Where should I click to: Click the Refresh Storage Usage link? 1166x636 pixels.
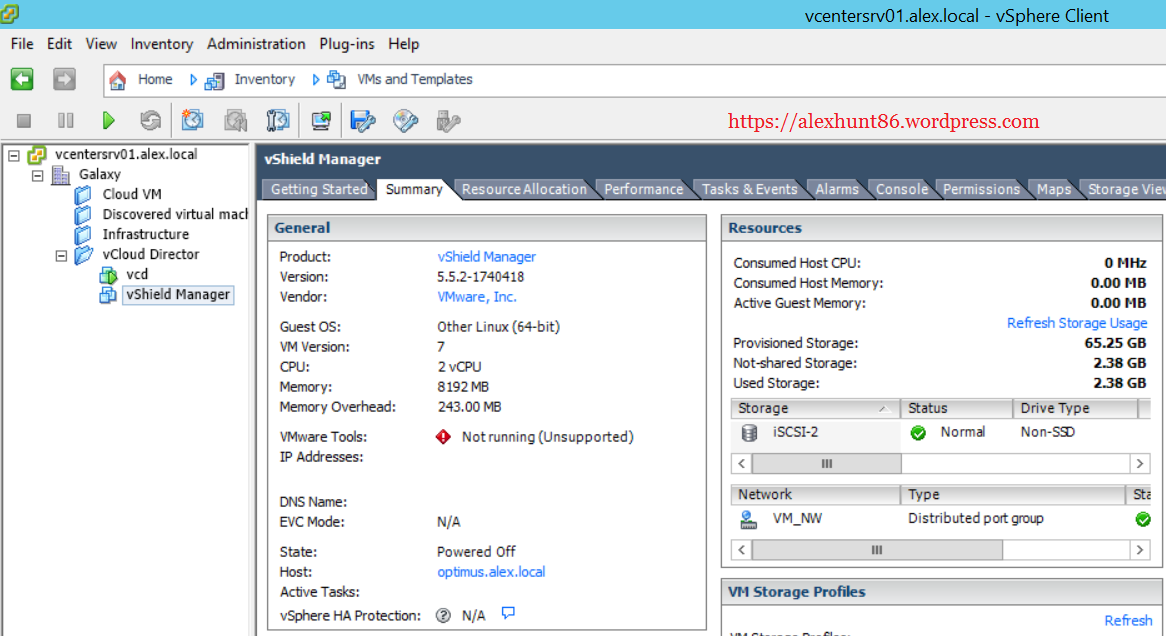point(1076,323)
